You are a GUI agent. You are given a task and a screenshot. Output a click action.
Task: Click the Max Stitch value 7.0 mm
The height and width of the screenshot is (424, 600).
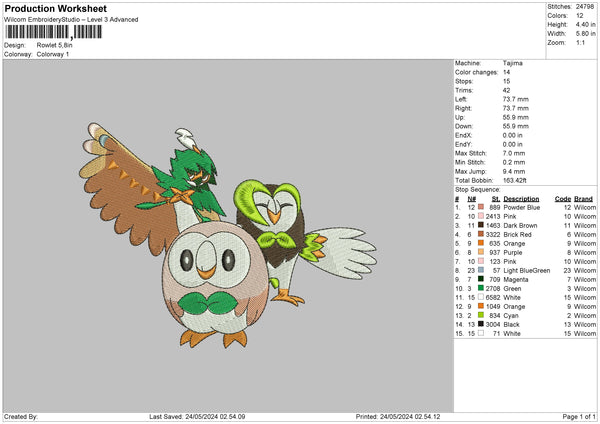514,153
